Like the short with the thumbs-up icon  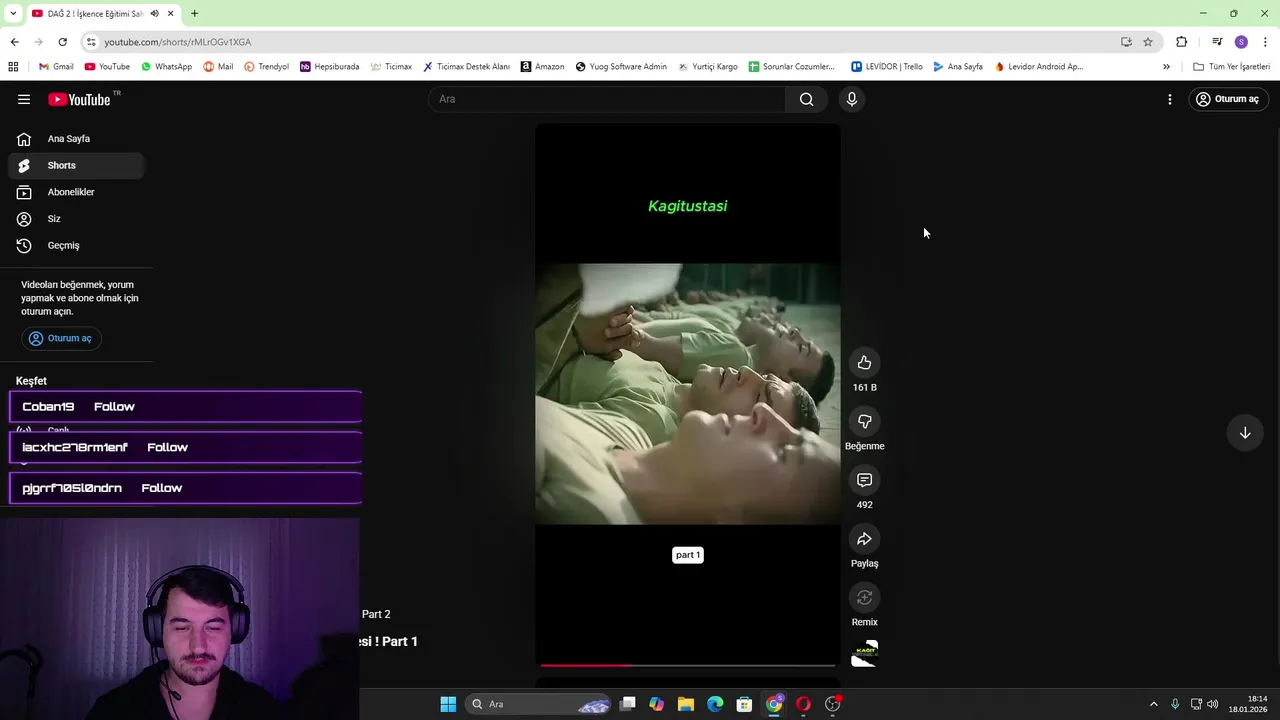[x=864, y=363]
